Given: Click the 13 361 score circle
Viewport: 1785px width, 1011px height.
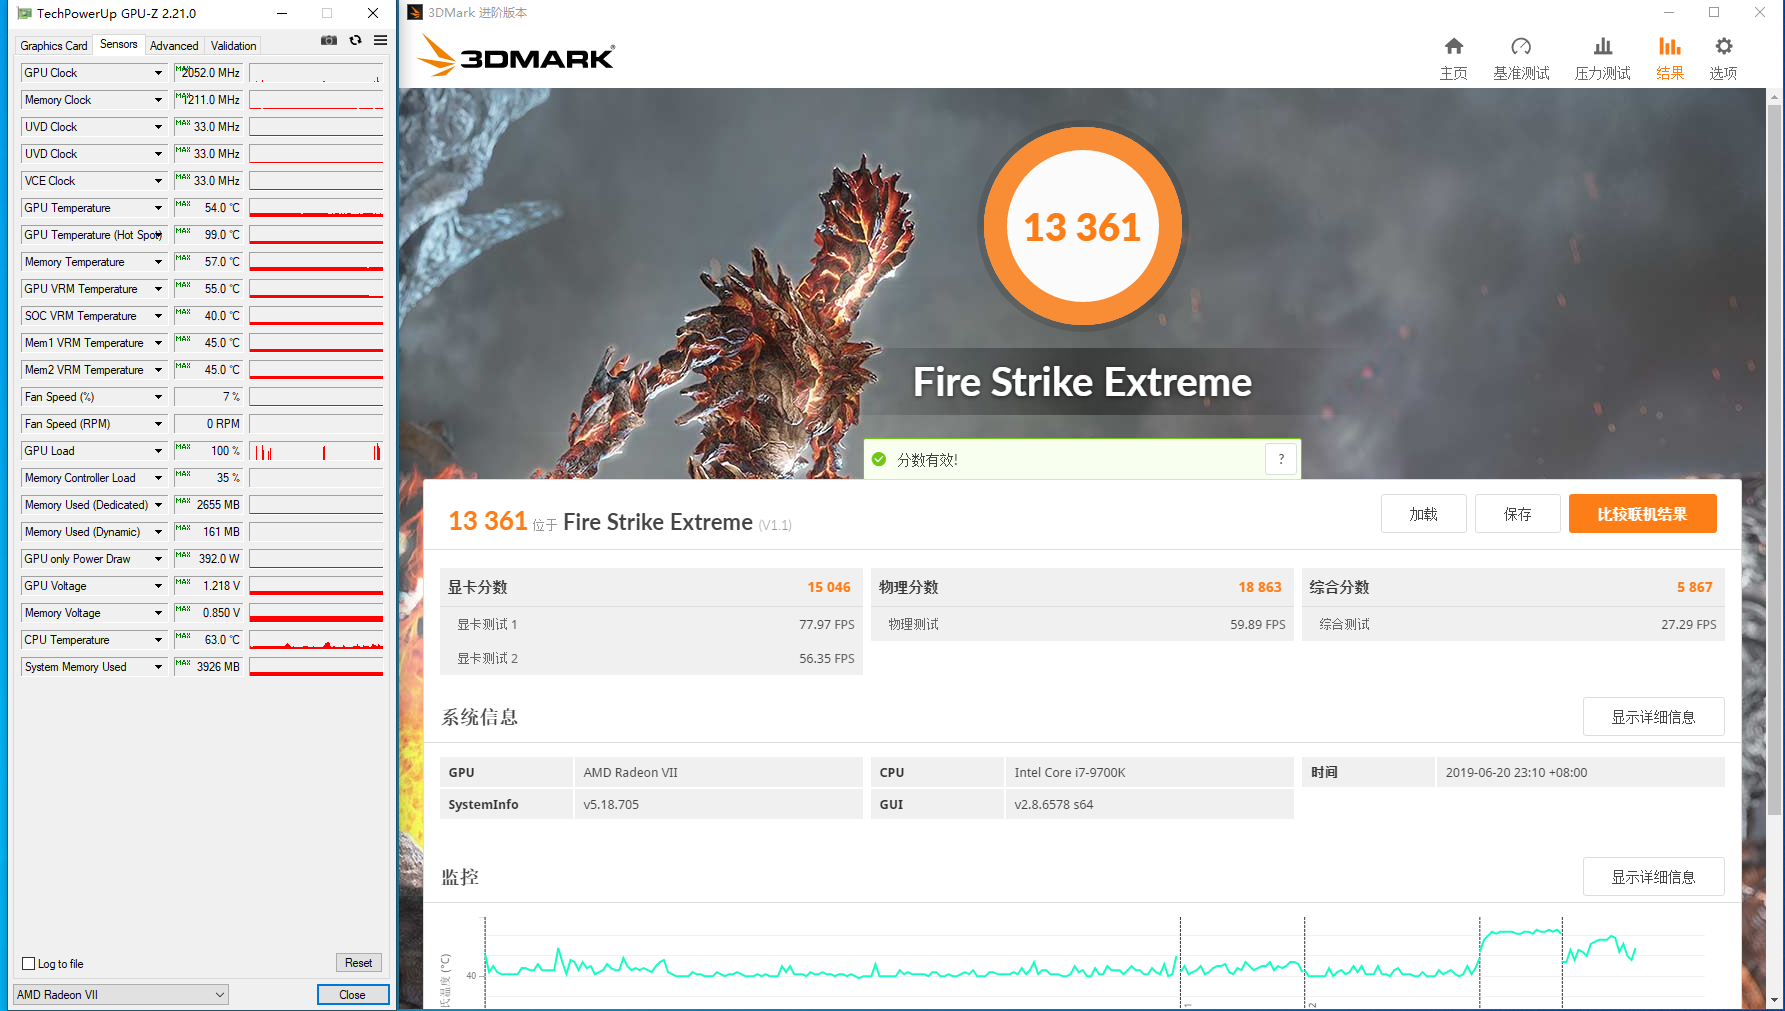Looking at the screenshot, I should coord(1082,227).
